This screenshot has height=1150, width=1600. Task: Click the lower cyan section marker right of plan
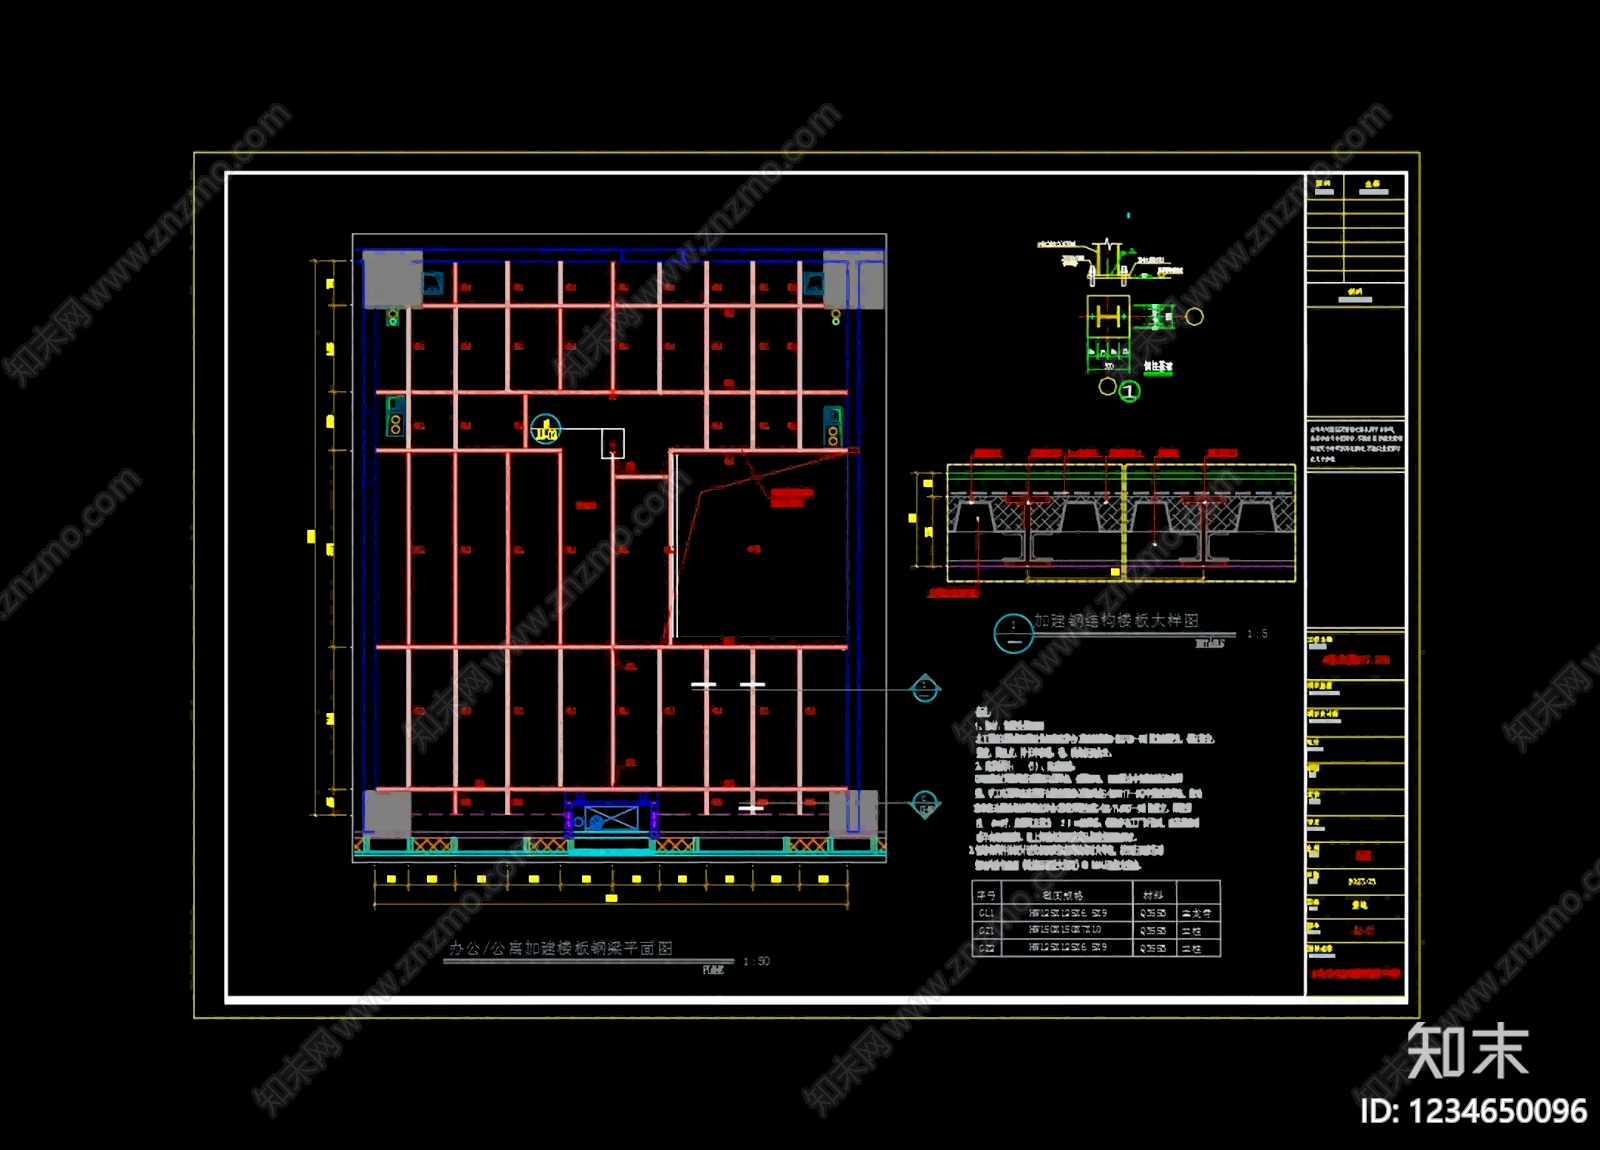tap(925, 803)
